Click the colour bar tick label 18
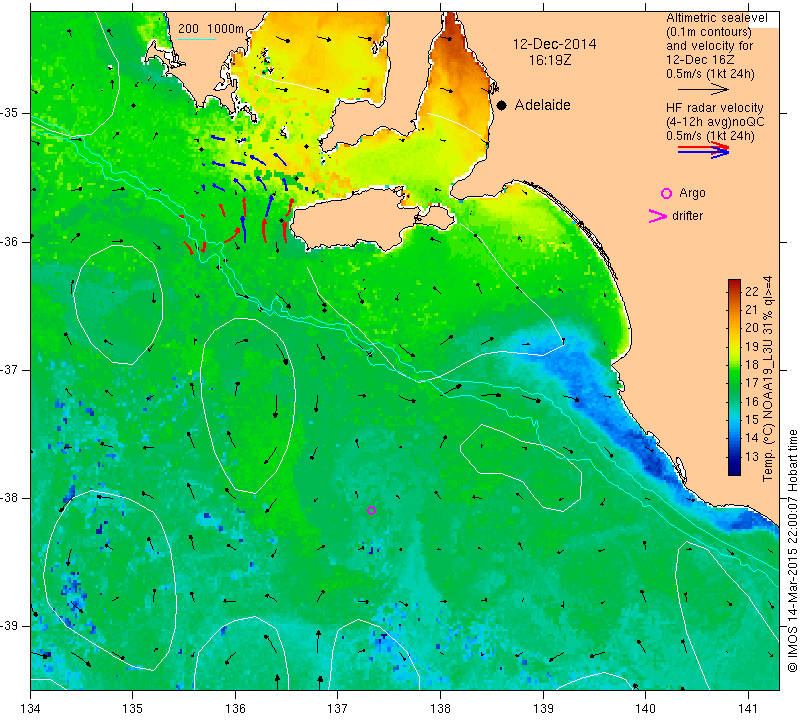The image size is (800, 720). tap(752, 365)
